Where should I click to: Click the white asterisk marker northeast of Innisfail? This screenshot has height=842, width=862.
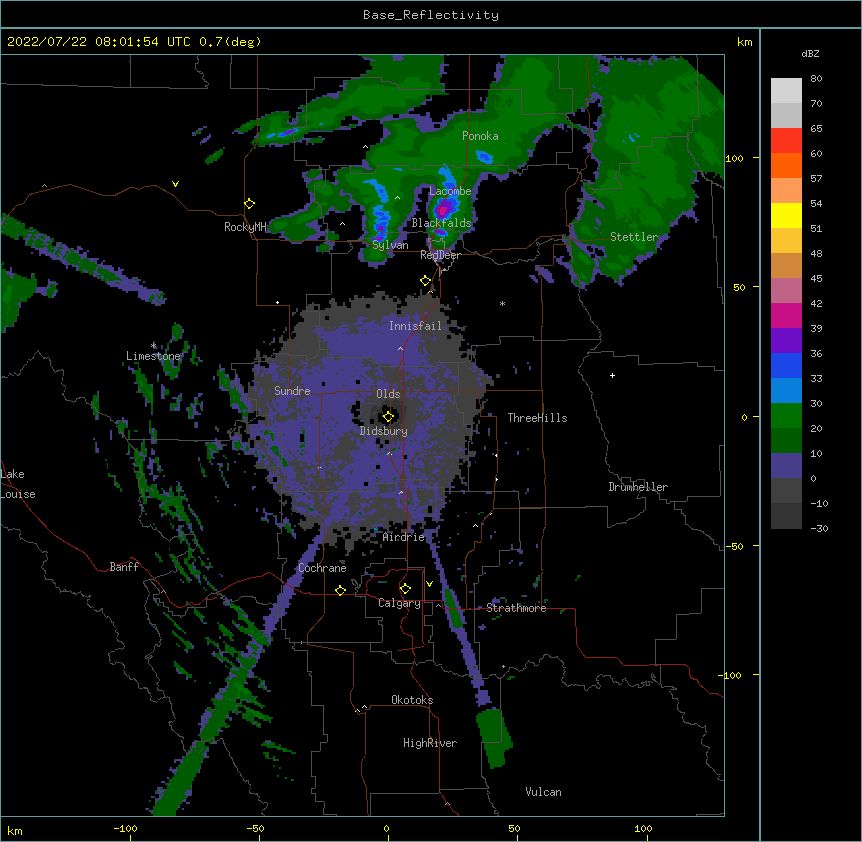(x=502, y=303)
